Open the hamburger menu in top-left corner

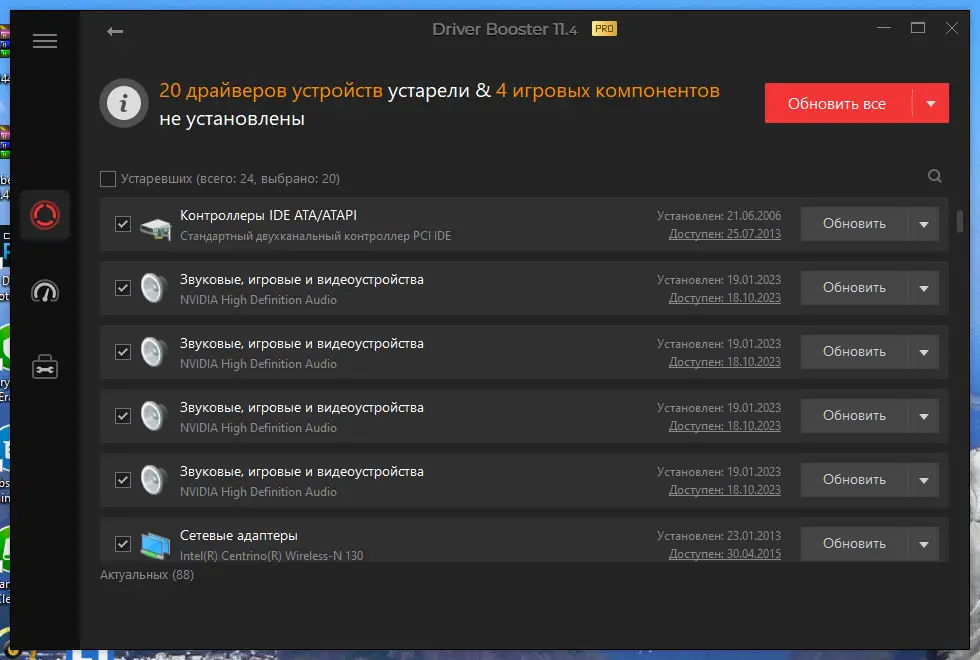(44, 41)
